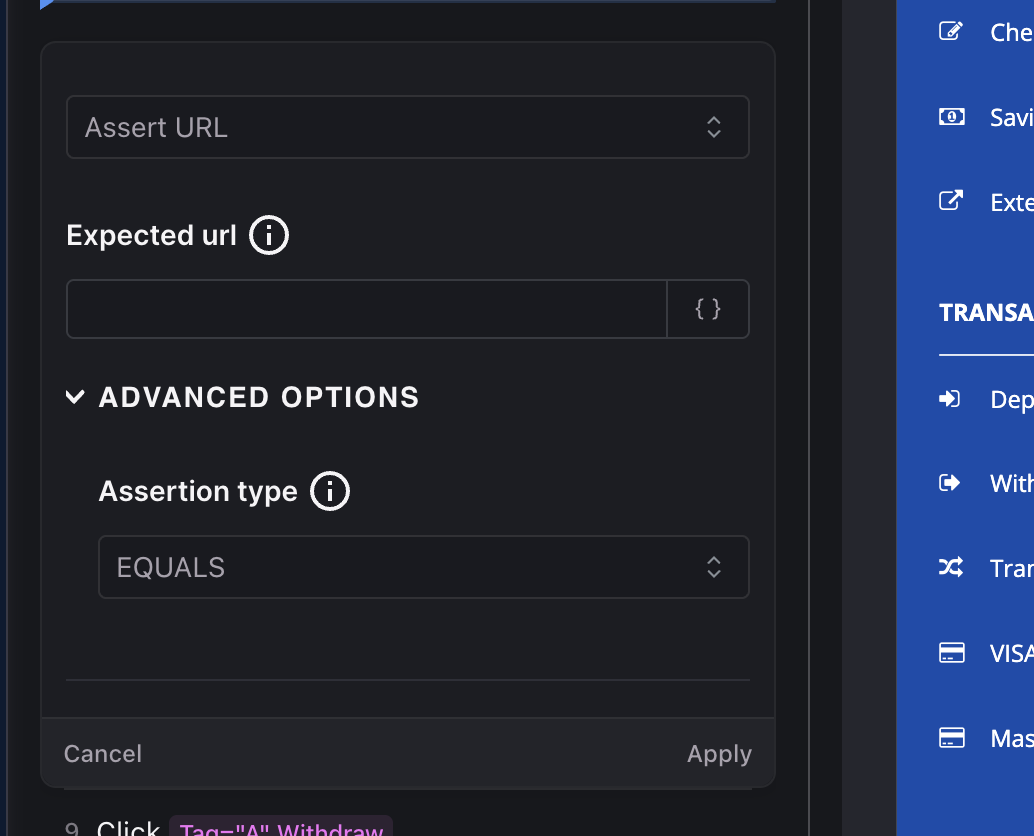Click the Savings money bill icon
The height and width of the screenshot is (836, 1034).
[x=950, y=116]
